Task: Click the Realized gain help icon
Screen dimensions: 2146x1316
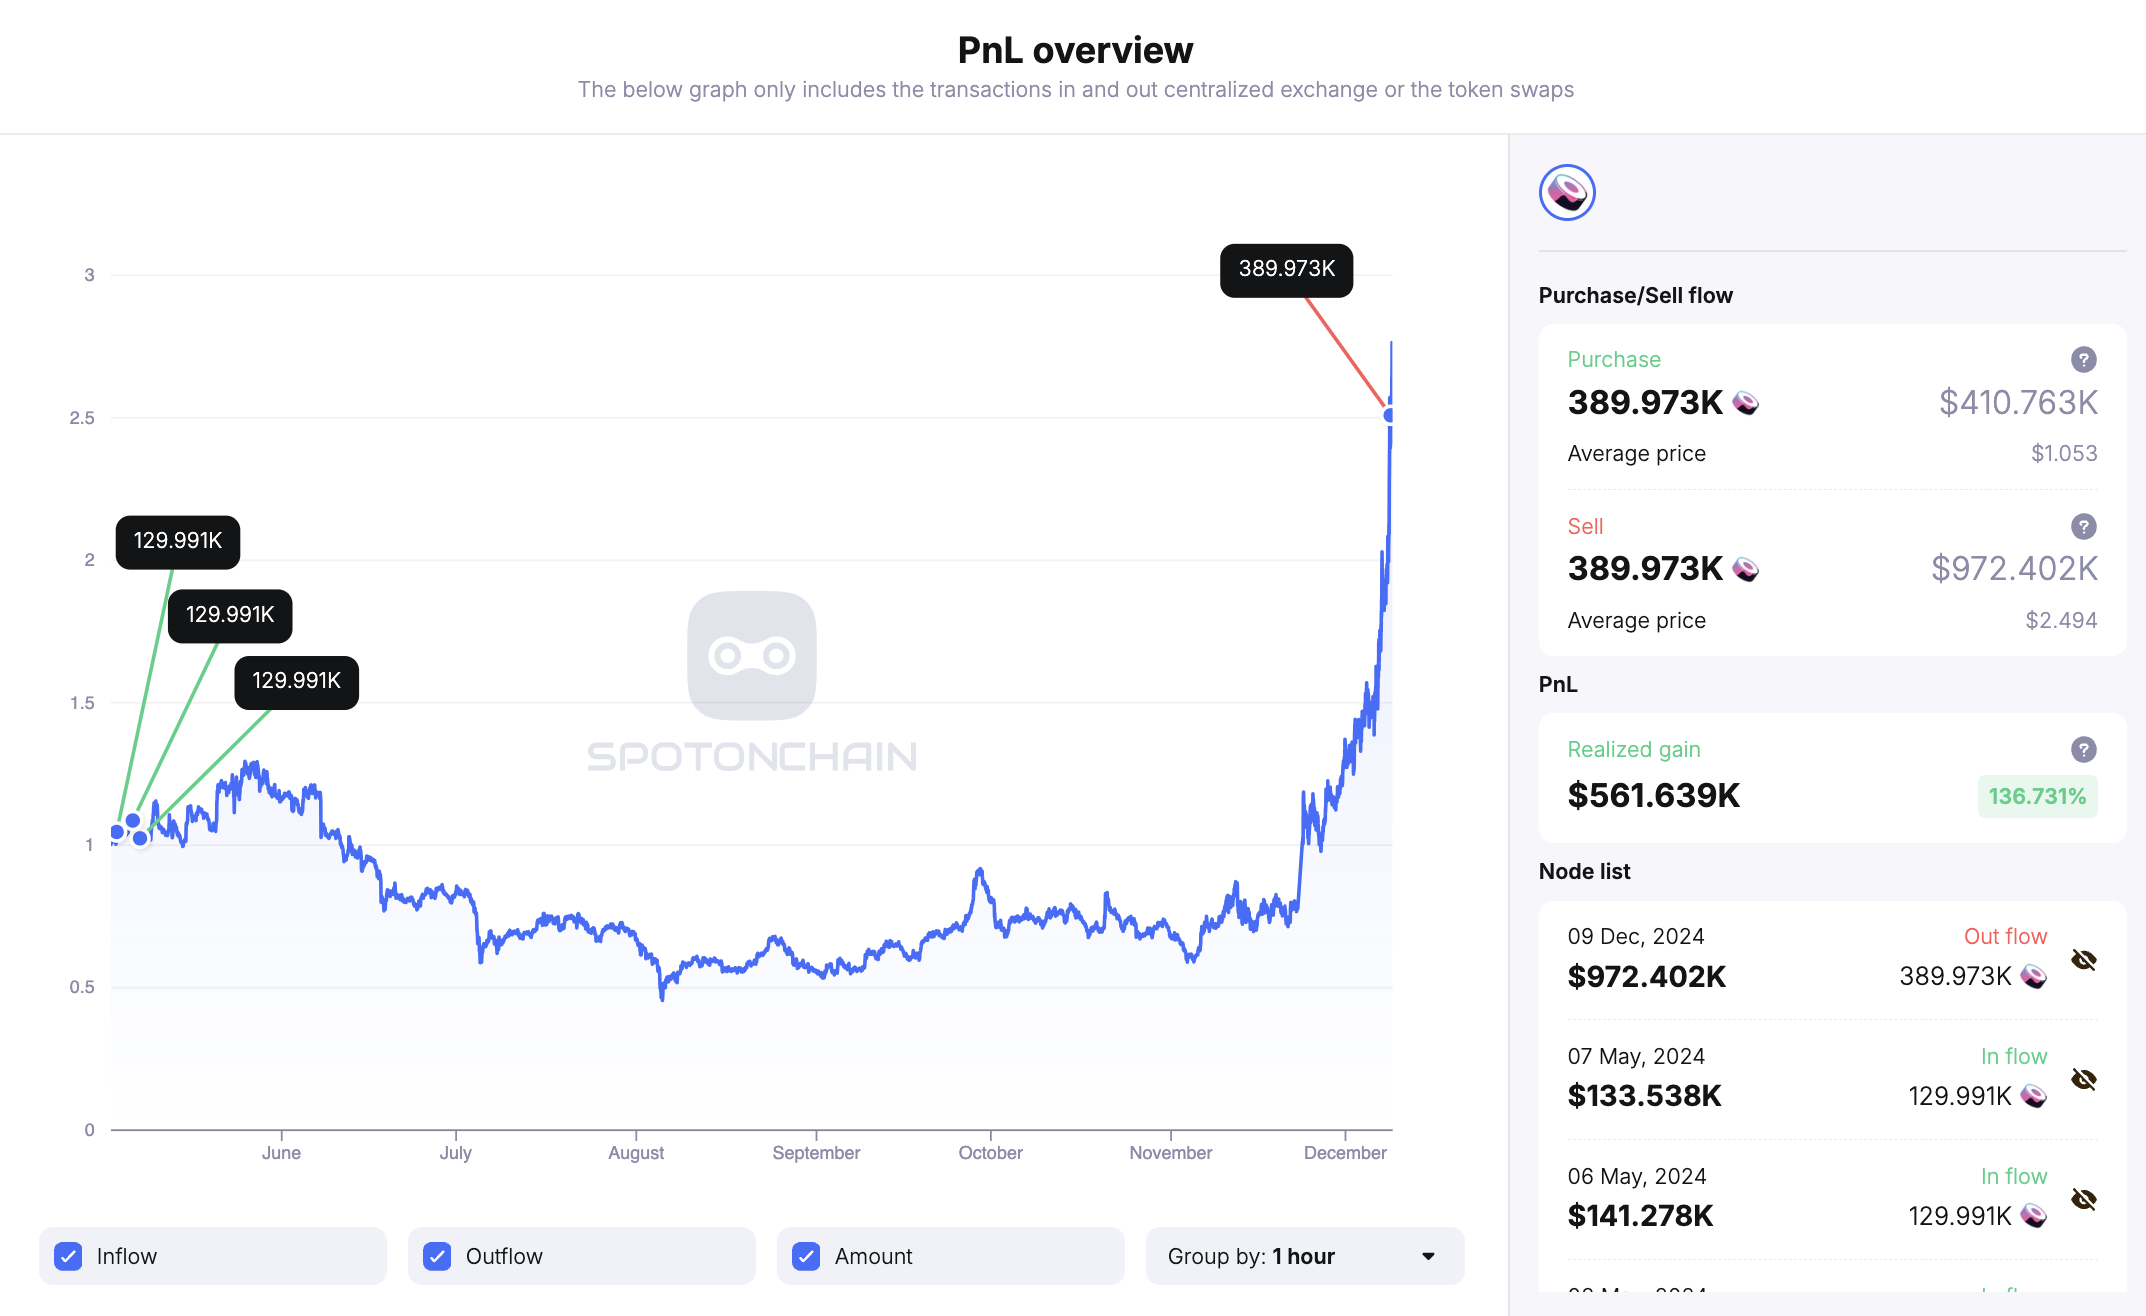Action: pos(2083,750)
